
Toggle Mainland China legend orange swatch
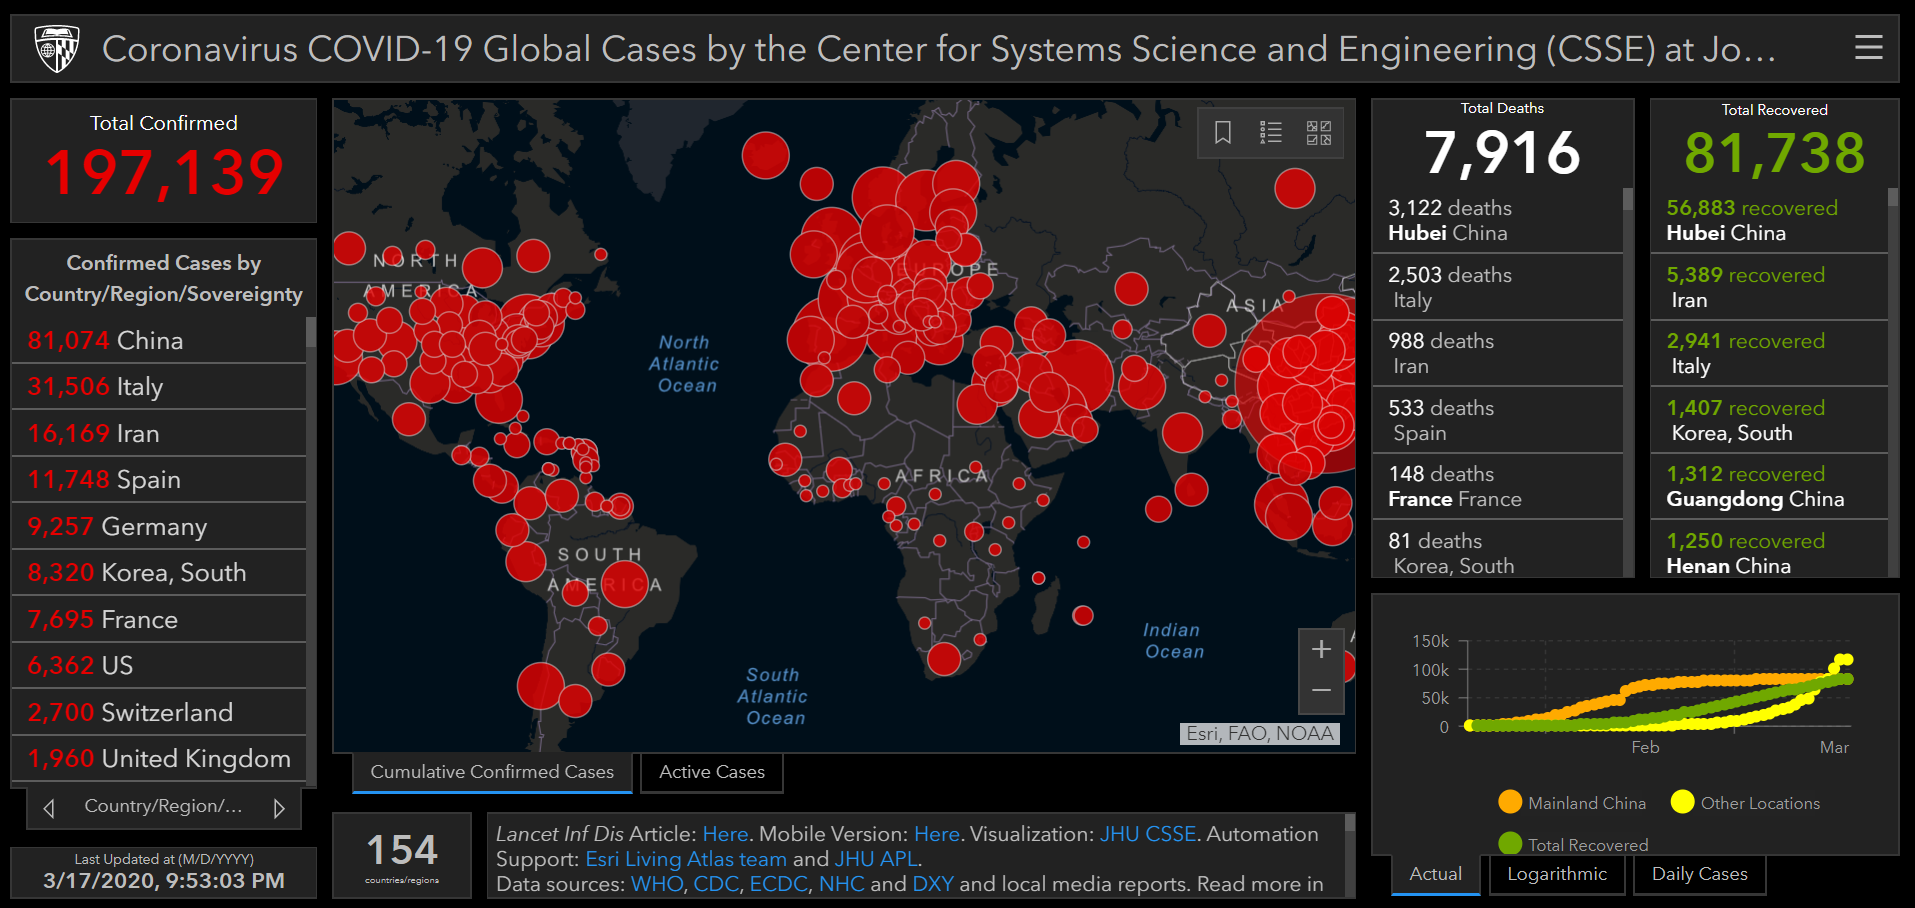coord(1510,802)
